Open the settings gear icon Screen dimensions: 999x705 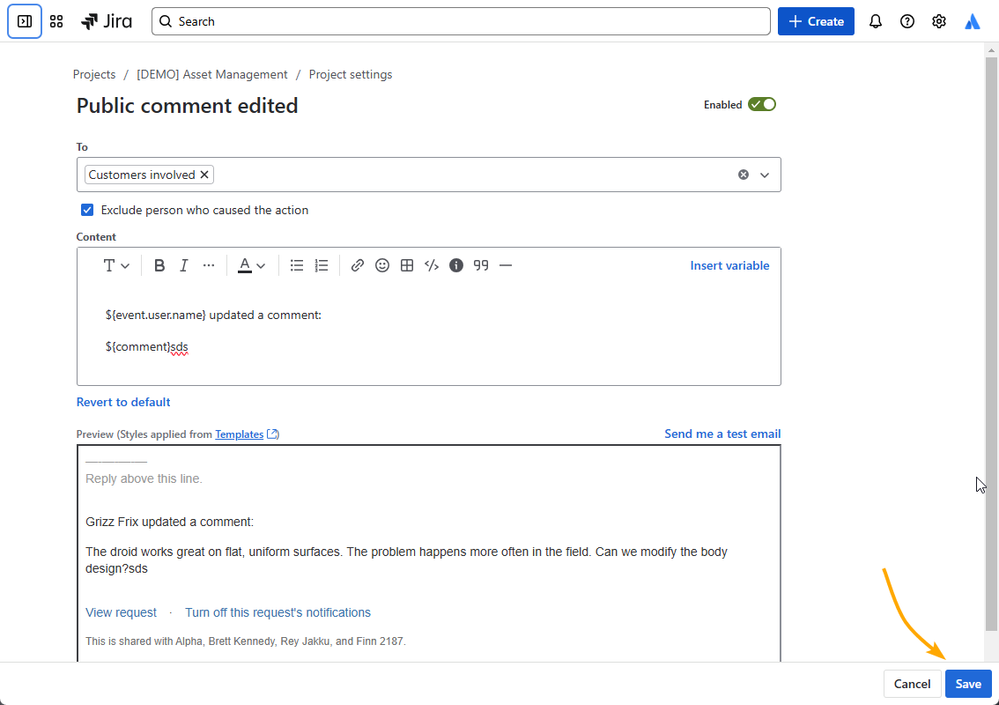click(938, 21)
